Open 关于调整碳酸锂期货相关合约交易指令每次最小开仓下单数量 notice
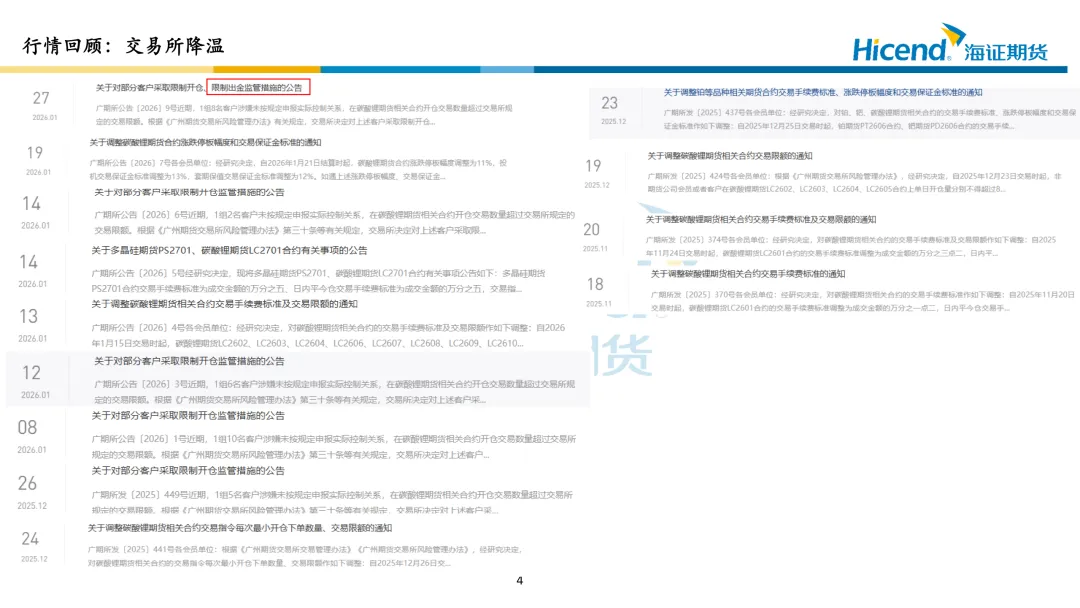The height and width of the screenshot is (608, 1080). point(240,528)
